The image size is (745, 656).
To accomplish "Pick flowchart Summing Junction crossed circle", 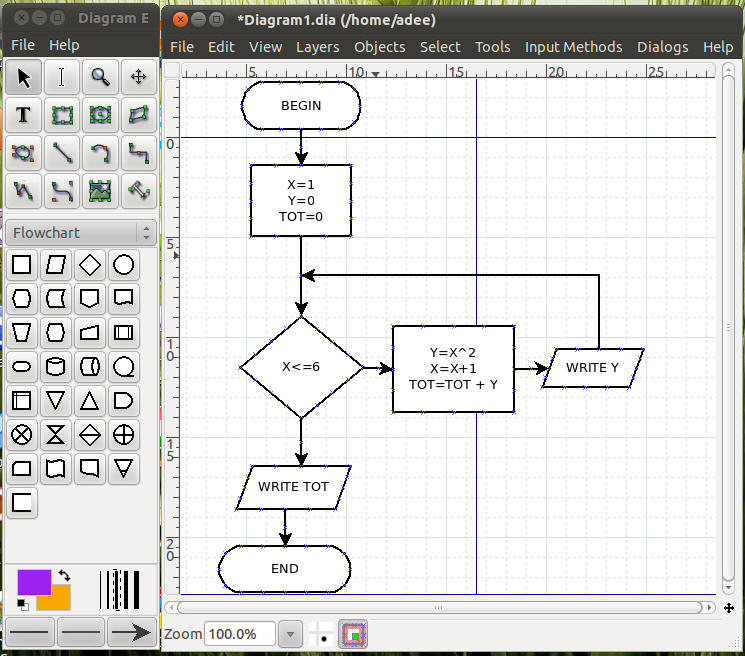I will coord(22,435).
